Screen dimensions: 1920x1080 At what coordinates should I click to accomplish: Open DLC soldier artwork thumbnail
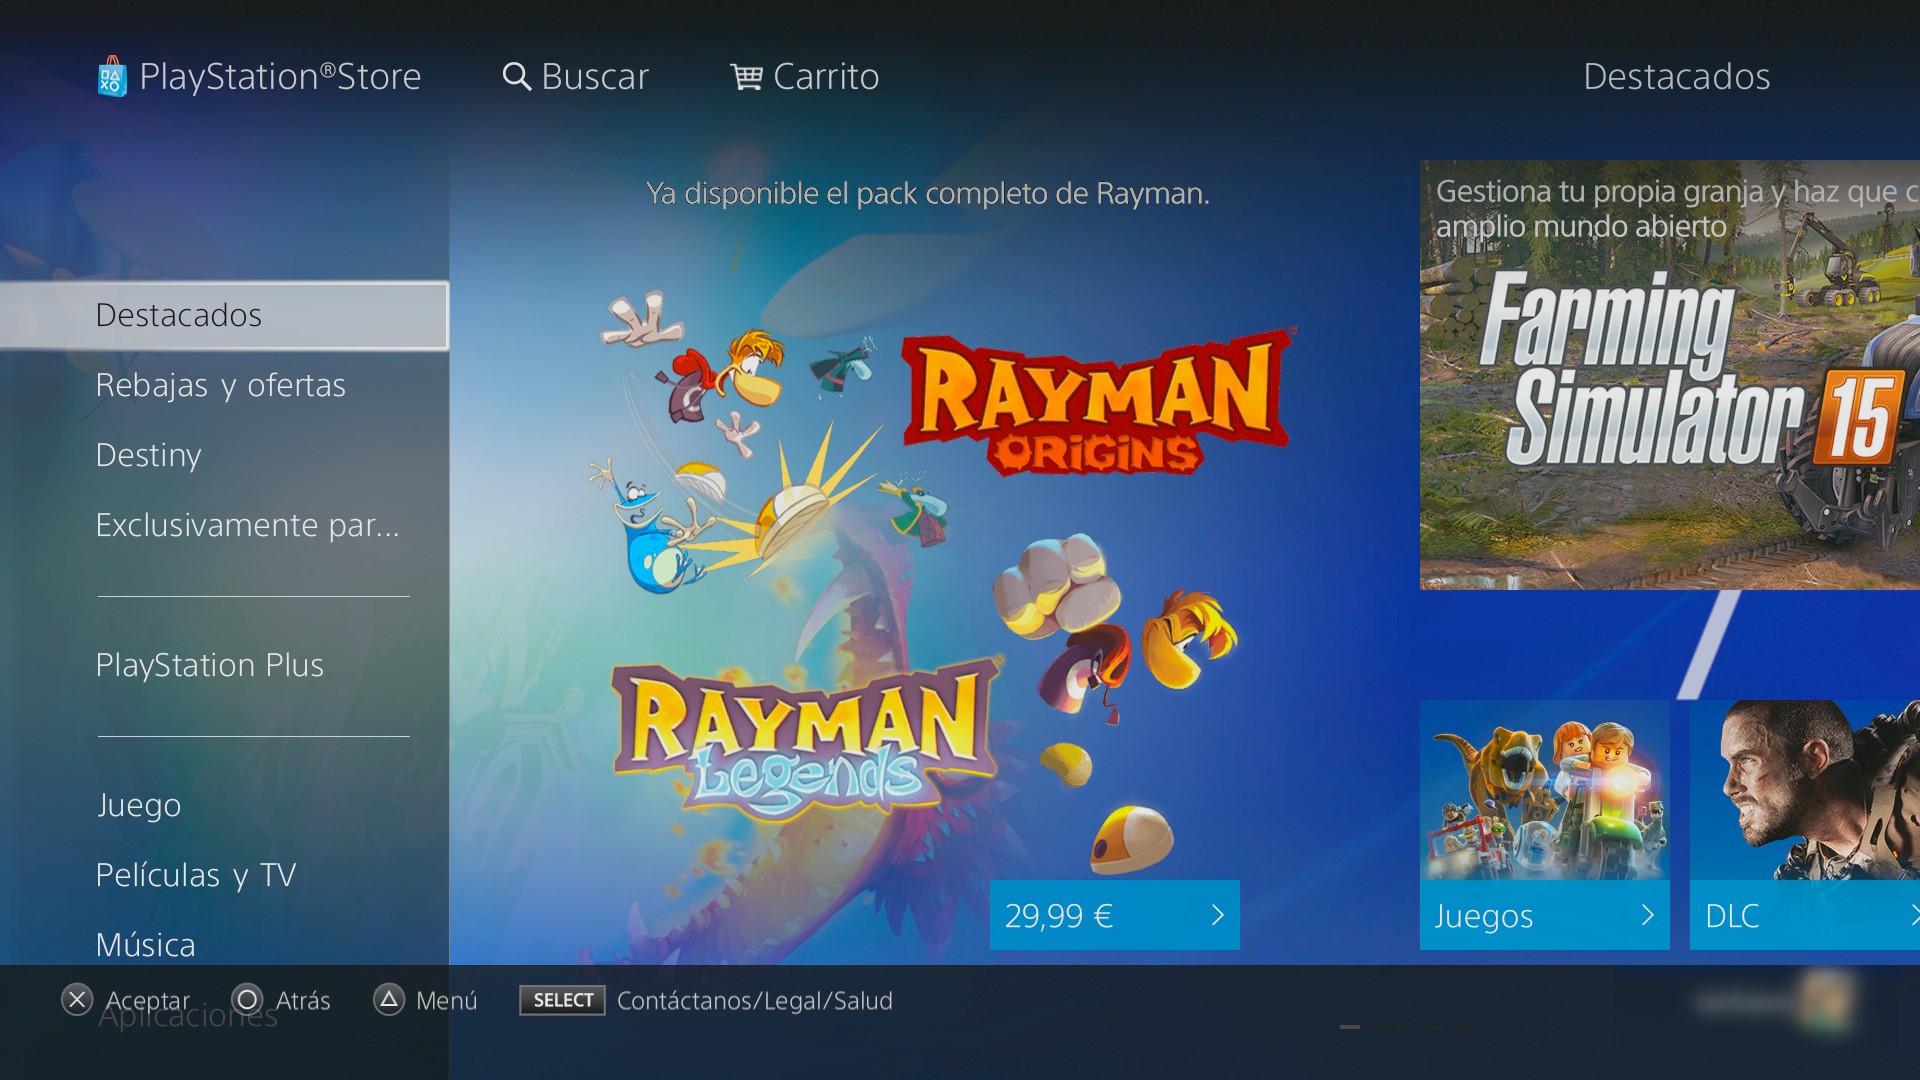(1805, 790)
